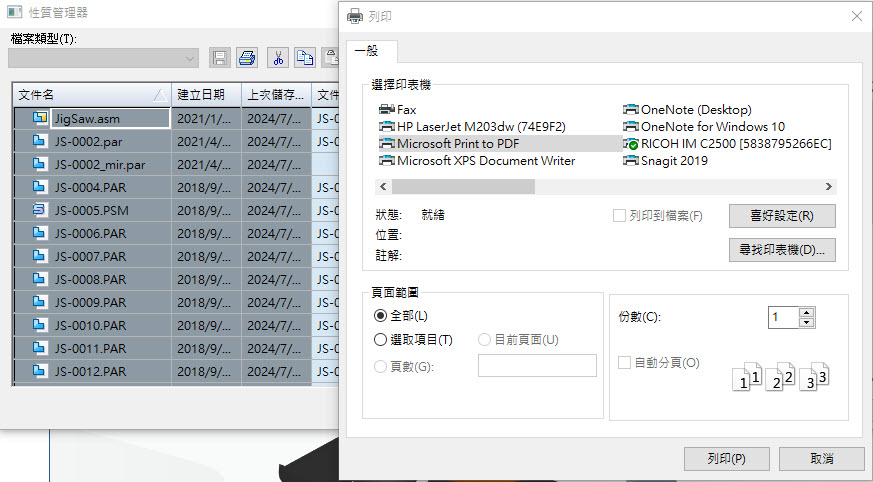Image resolution: width=873 pixels, height=482 pixels.
Task: Select the 頁數(G) radio button
Action: pyautogui.click(x=380, y=366)
